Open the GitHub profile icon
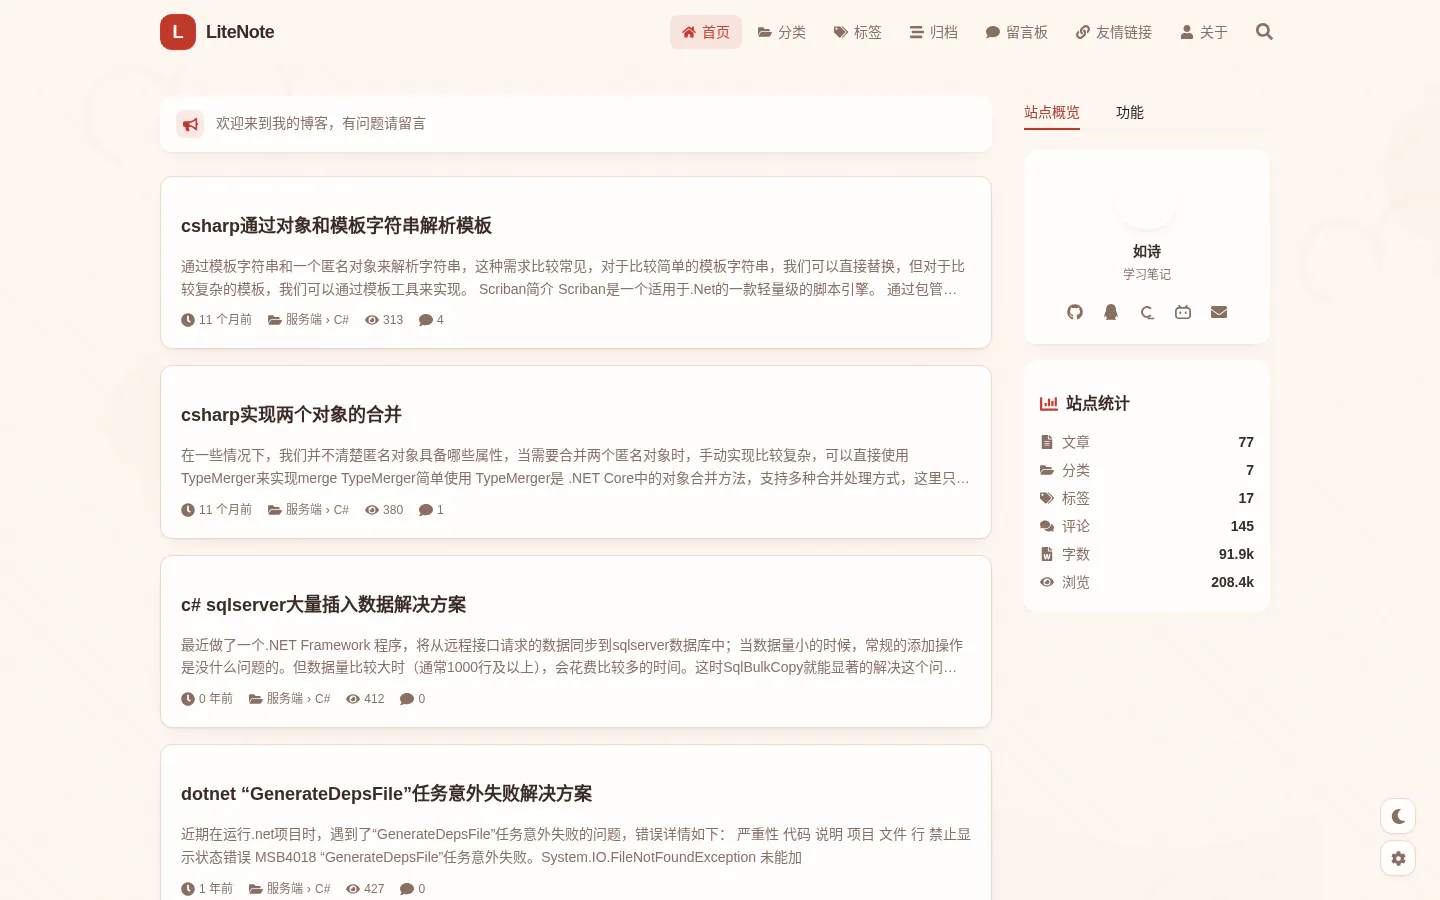1440x900 pixels. tap(1075, 312)
